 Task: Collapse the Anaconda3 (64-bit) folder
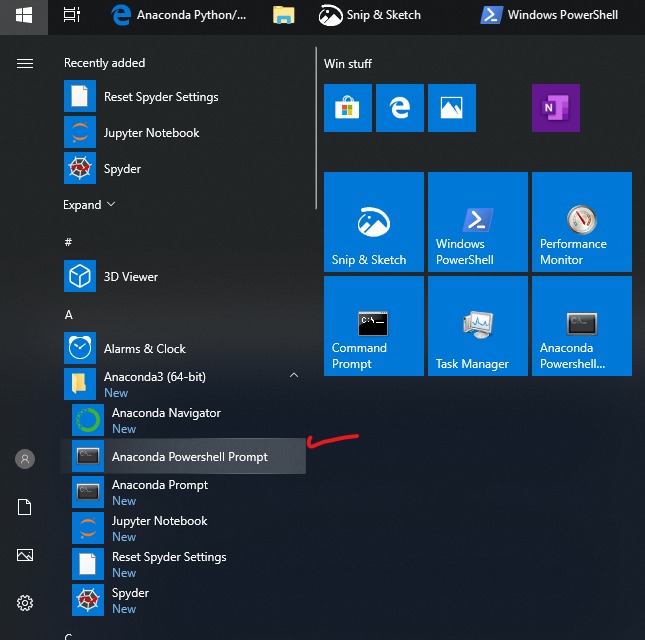tap(293, 376)
